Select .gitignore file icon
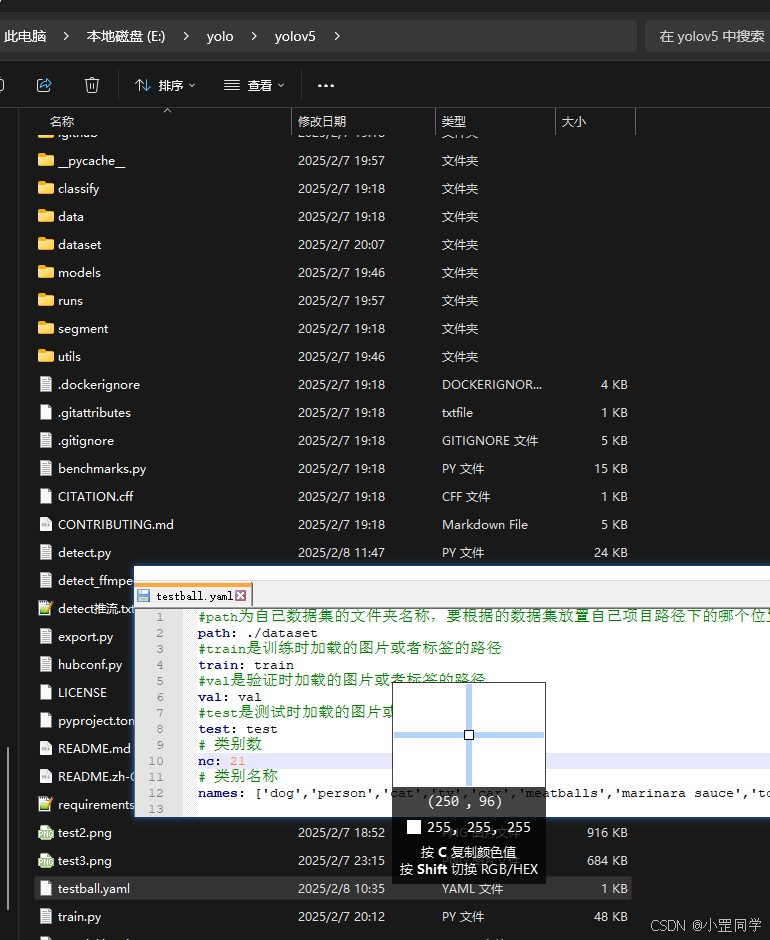Screen dimensions: 770x940 pos(46,440)
